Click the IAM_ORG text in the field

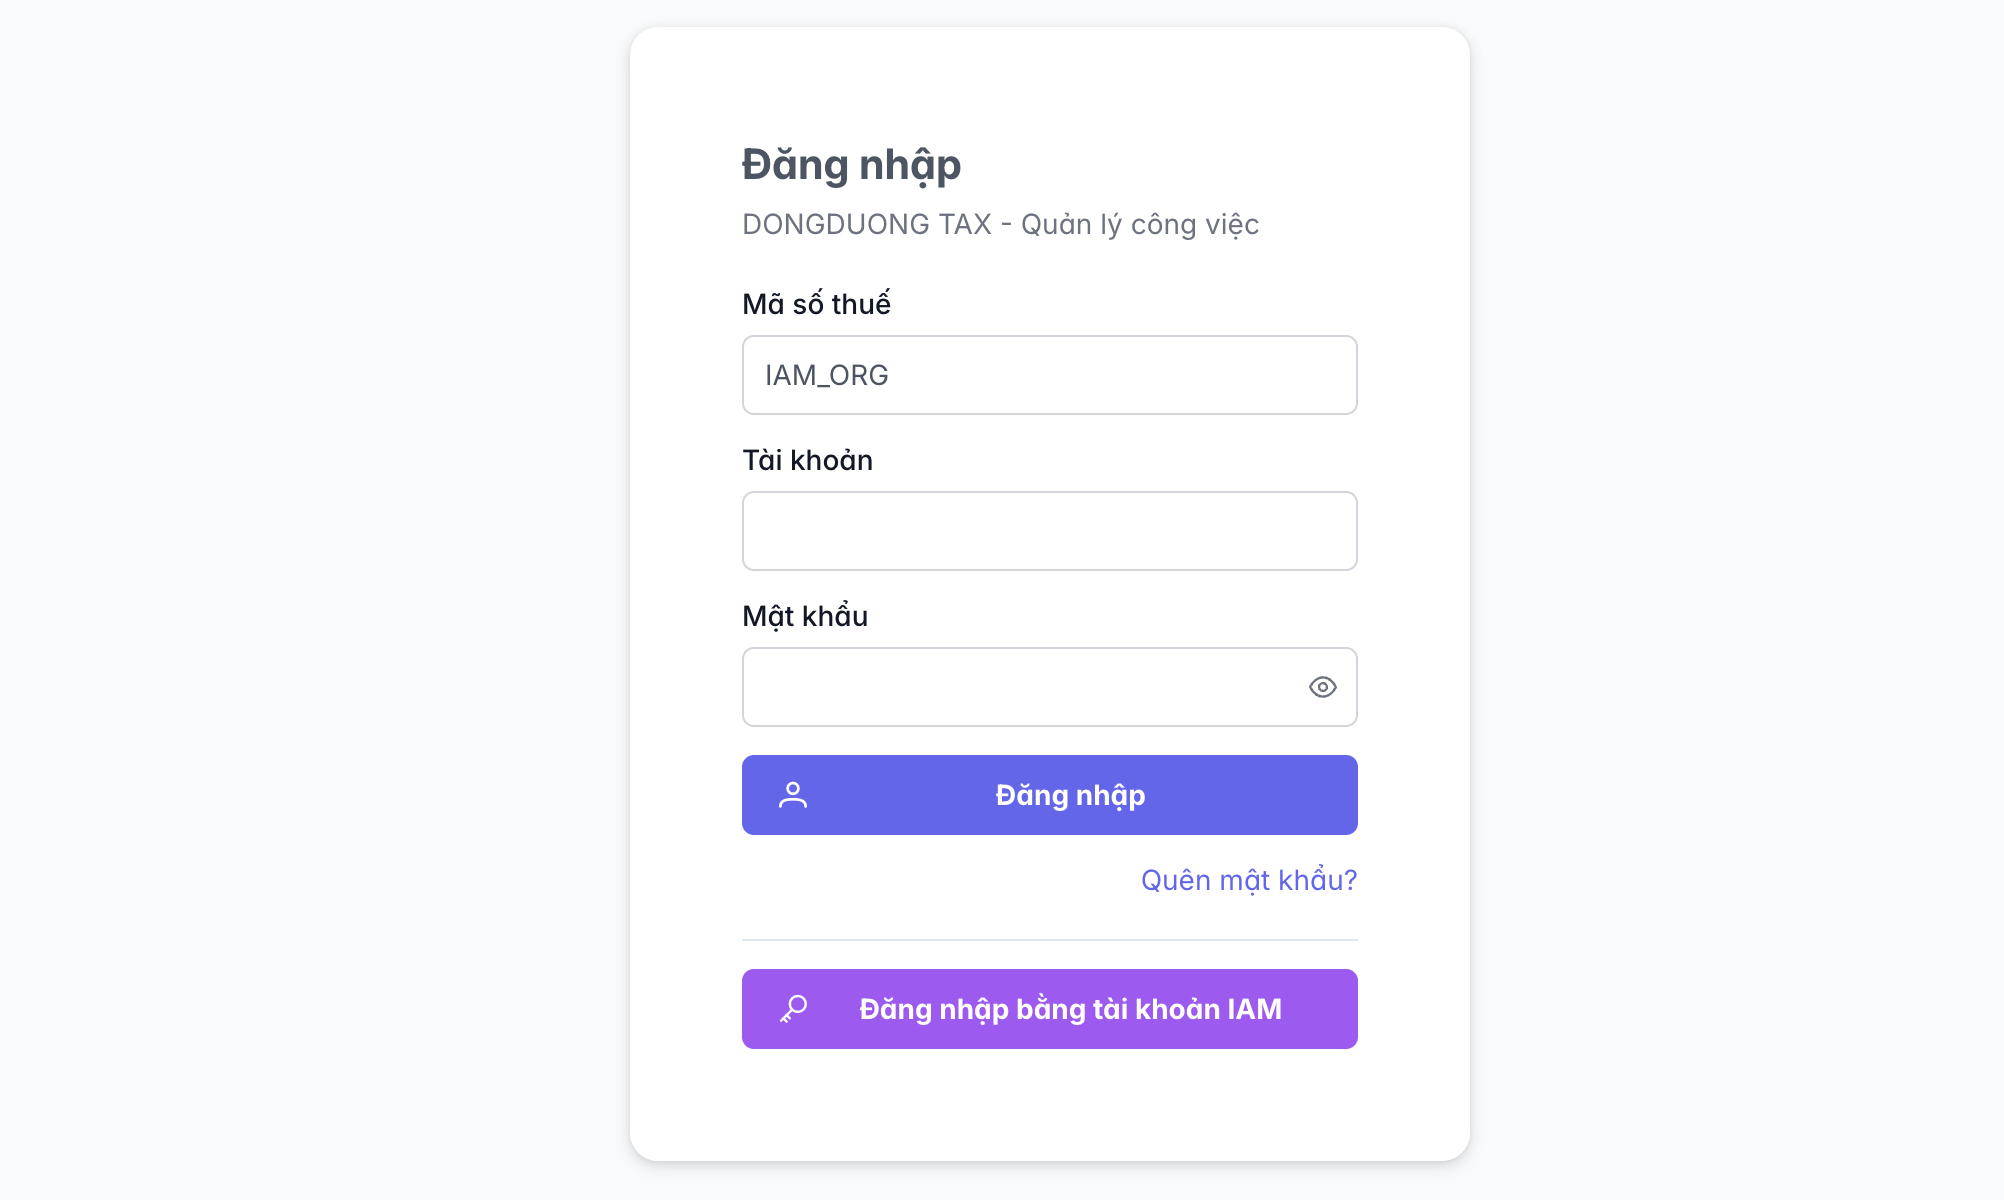click(x=826, y=375)
